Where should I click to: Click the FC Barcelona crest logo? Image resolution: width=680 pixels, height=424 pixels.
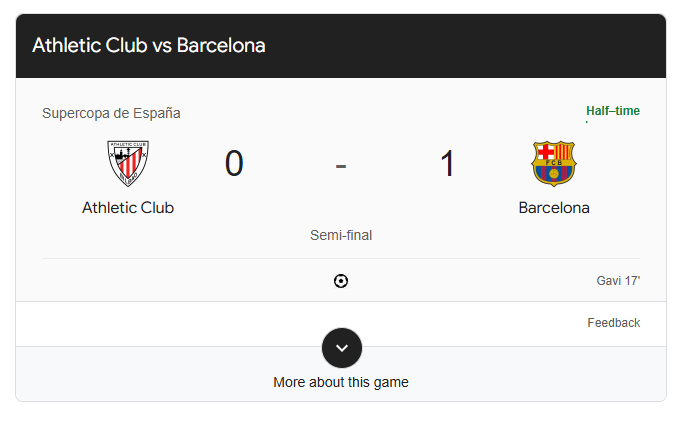coord(554,163)
